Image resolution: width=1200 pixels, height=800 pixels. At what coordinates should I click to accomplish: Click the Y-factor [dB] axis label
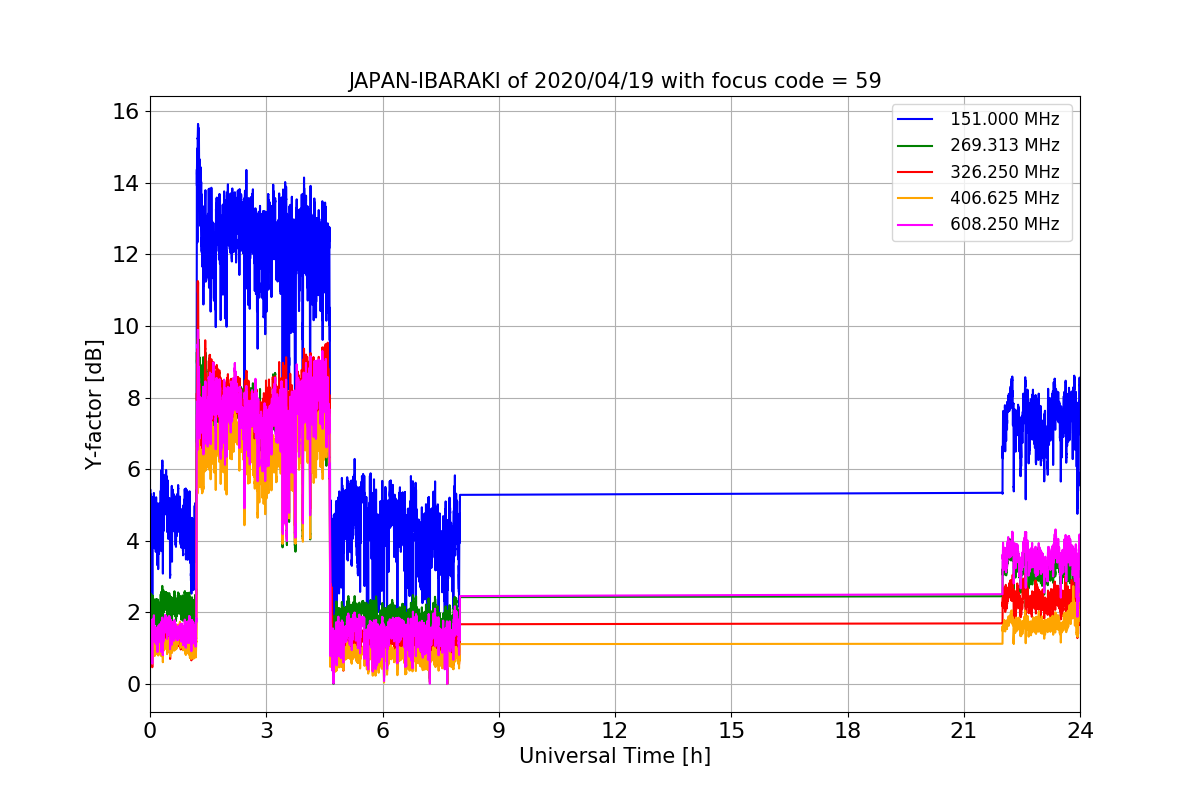tap(95, 404)
